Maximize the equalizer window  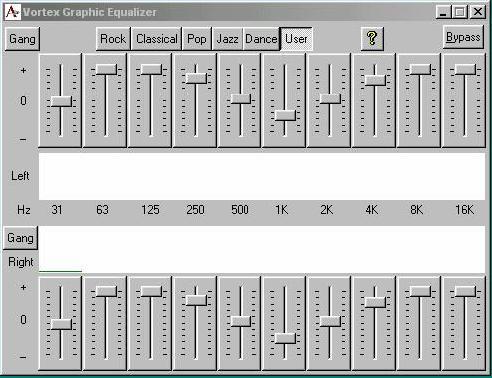(x=460, y=12)
